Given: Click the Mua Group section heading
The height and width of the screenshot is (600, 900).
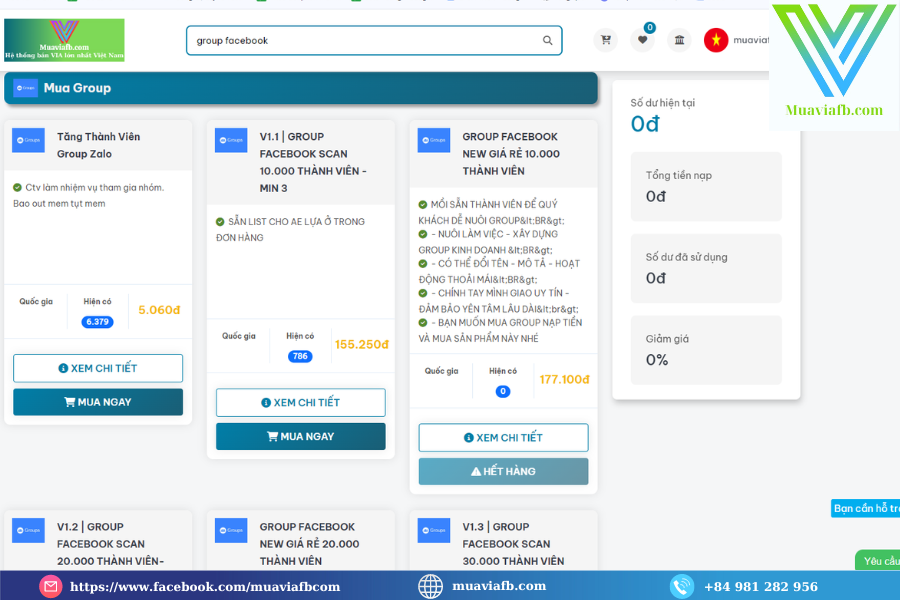Looking at the screenshot, I should pyautogui.click(x=77, y=88).
